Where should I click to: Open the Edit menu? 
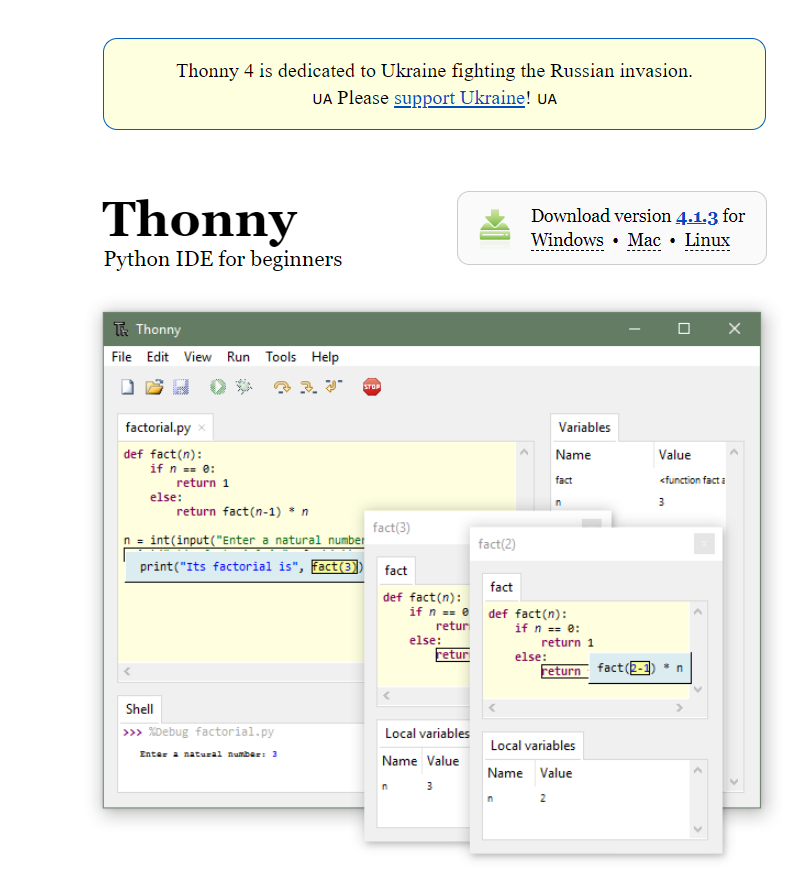(158, 357)
